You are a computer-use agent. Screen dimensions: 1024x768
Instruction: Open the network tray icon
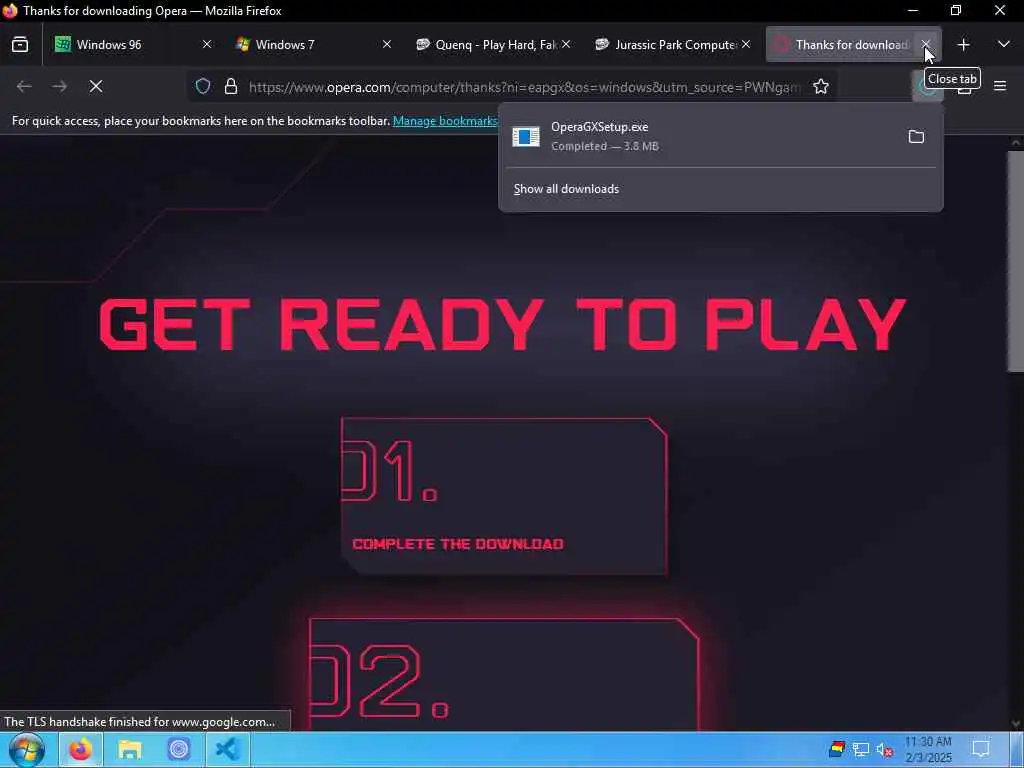[861, 749]
